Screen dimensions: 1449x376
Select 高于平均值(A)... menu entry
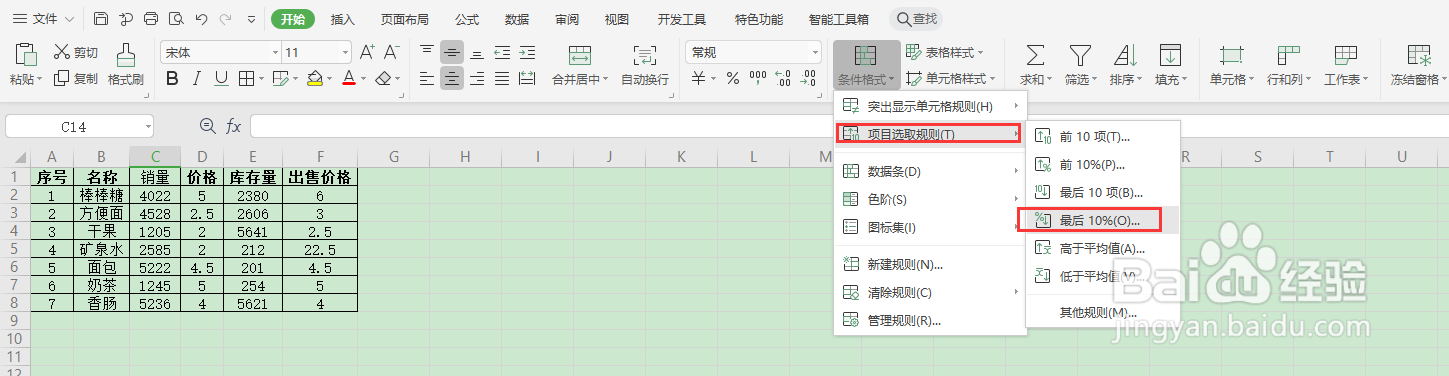click(1103, 248)
